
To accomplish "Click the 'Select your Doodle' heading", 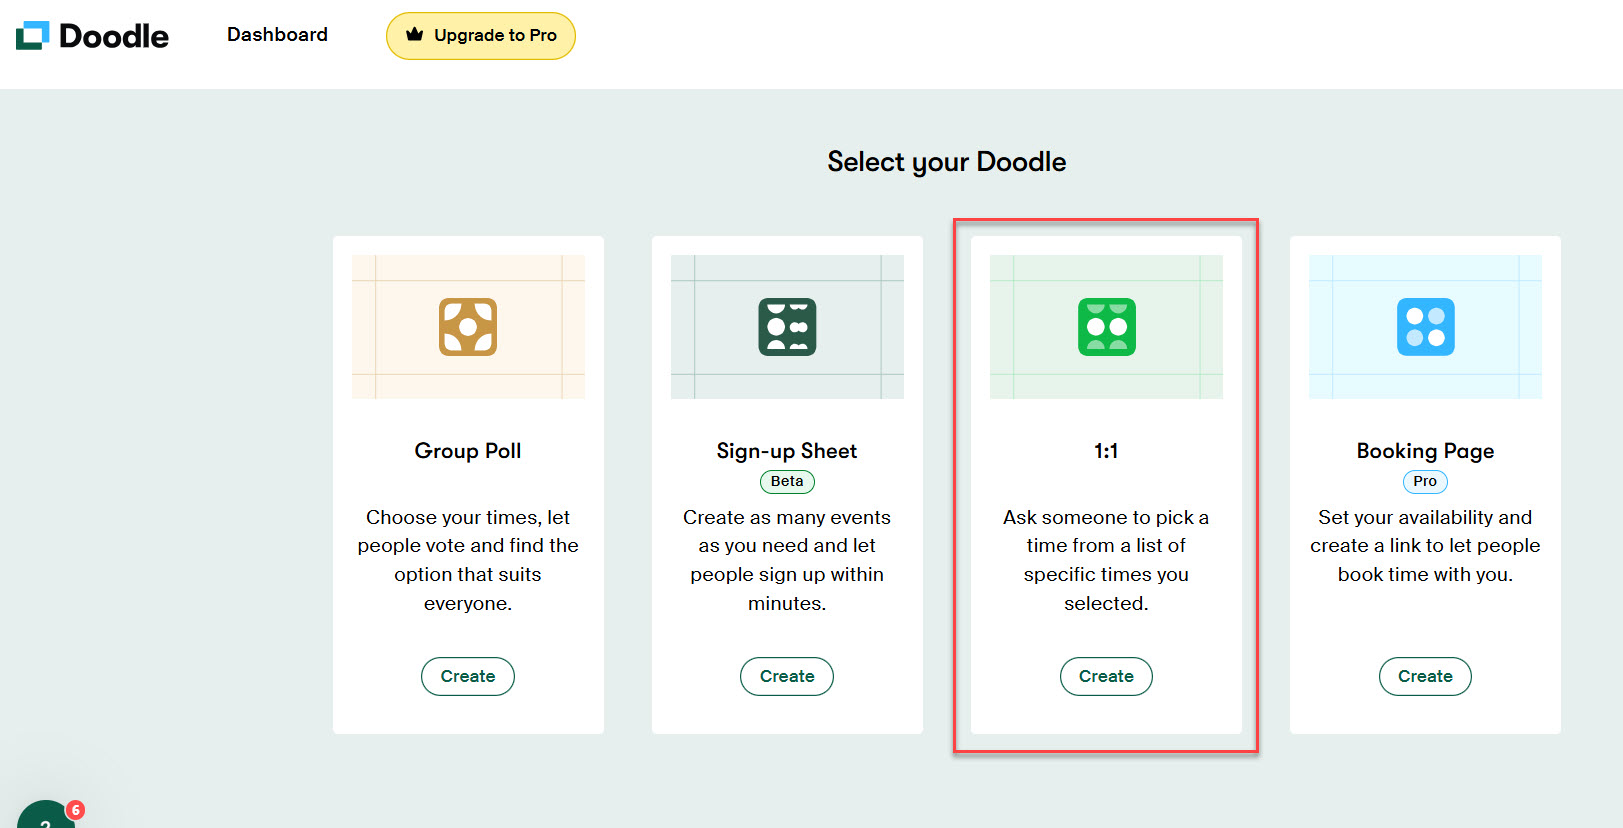I will (x=947, y=162).
